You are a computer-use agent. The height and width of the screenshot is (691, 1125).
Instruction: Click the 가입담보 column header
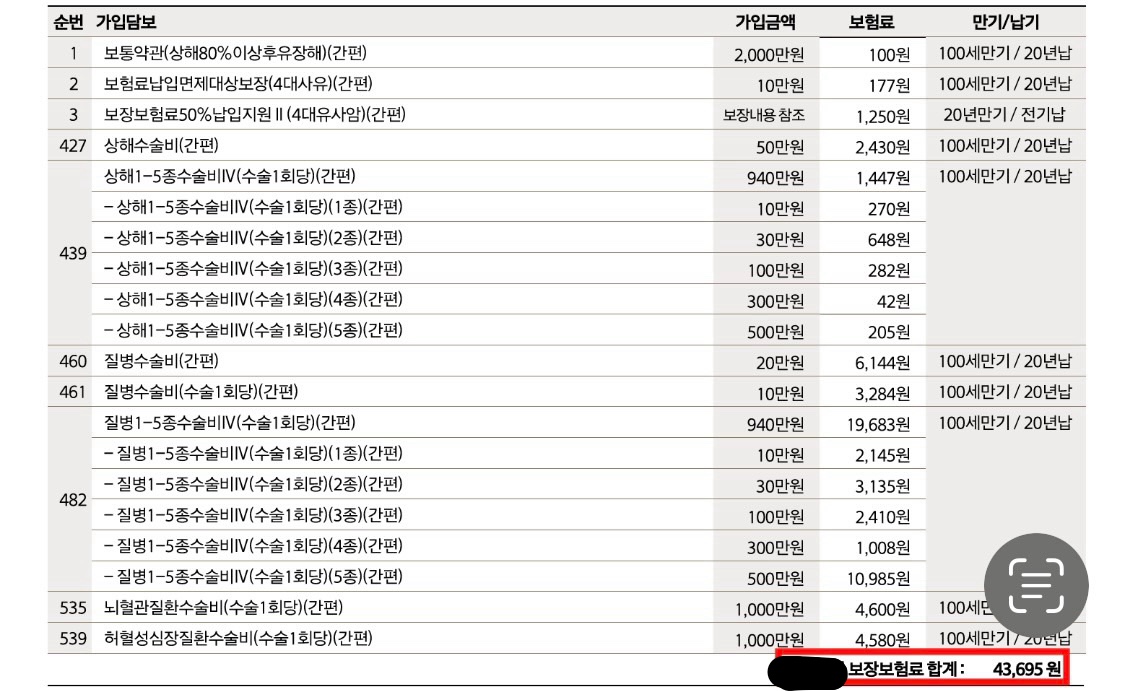tap(126, 22)
